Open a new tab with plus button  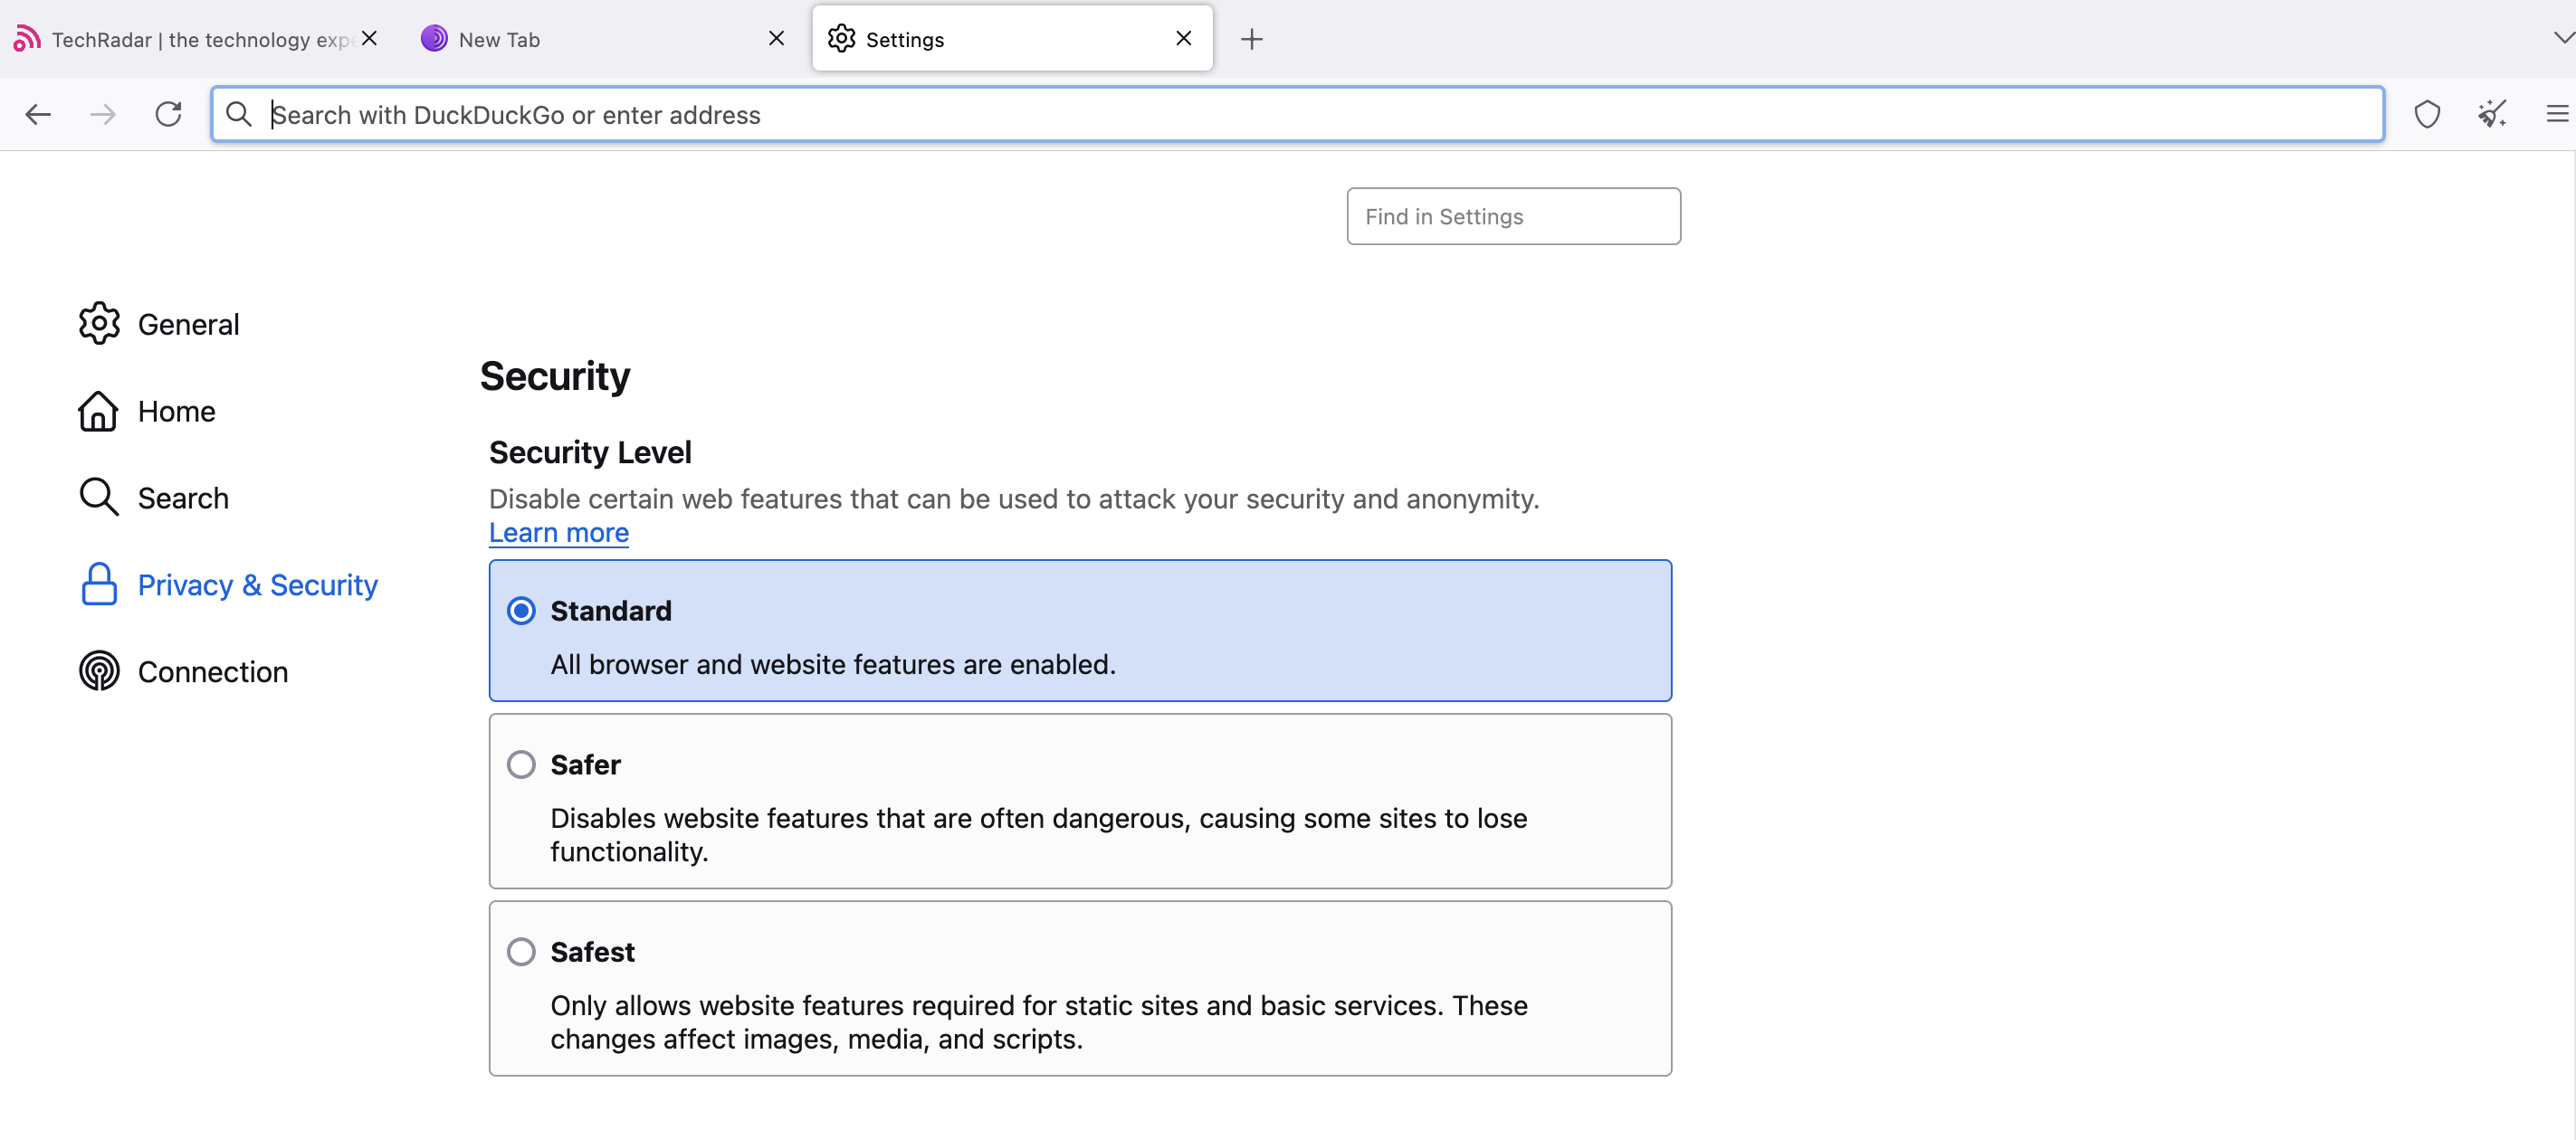point(1251,39)
